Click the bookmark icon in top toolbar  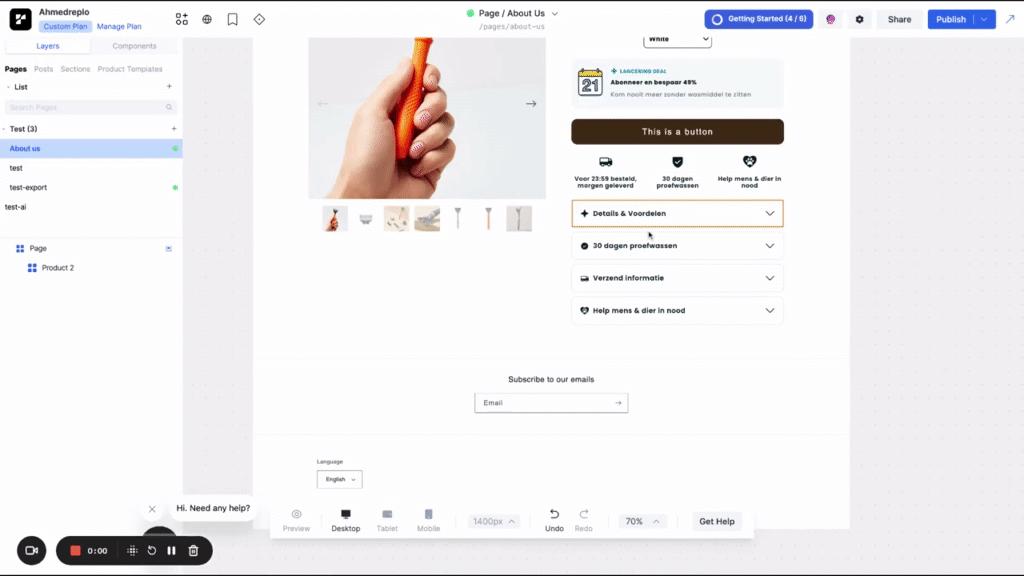coord(233,19)
